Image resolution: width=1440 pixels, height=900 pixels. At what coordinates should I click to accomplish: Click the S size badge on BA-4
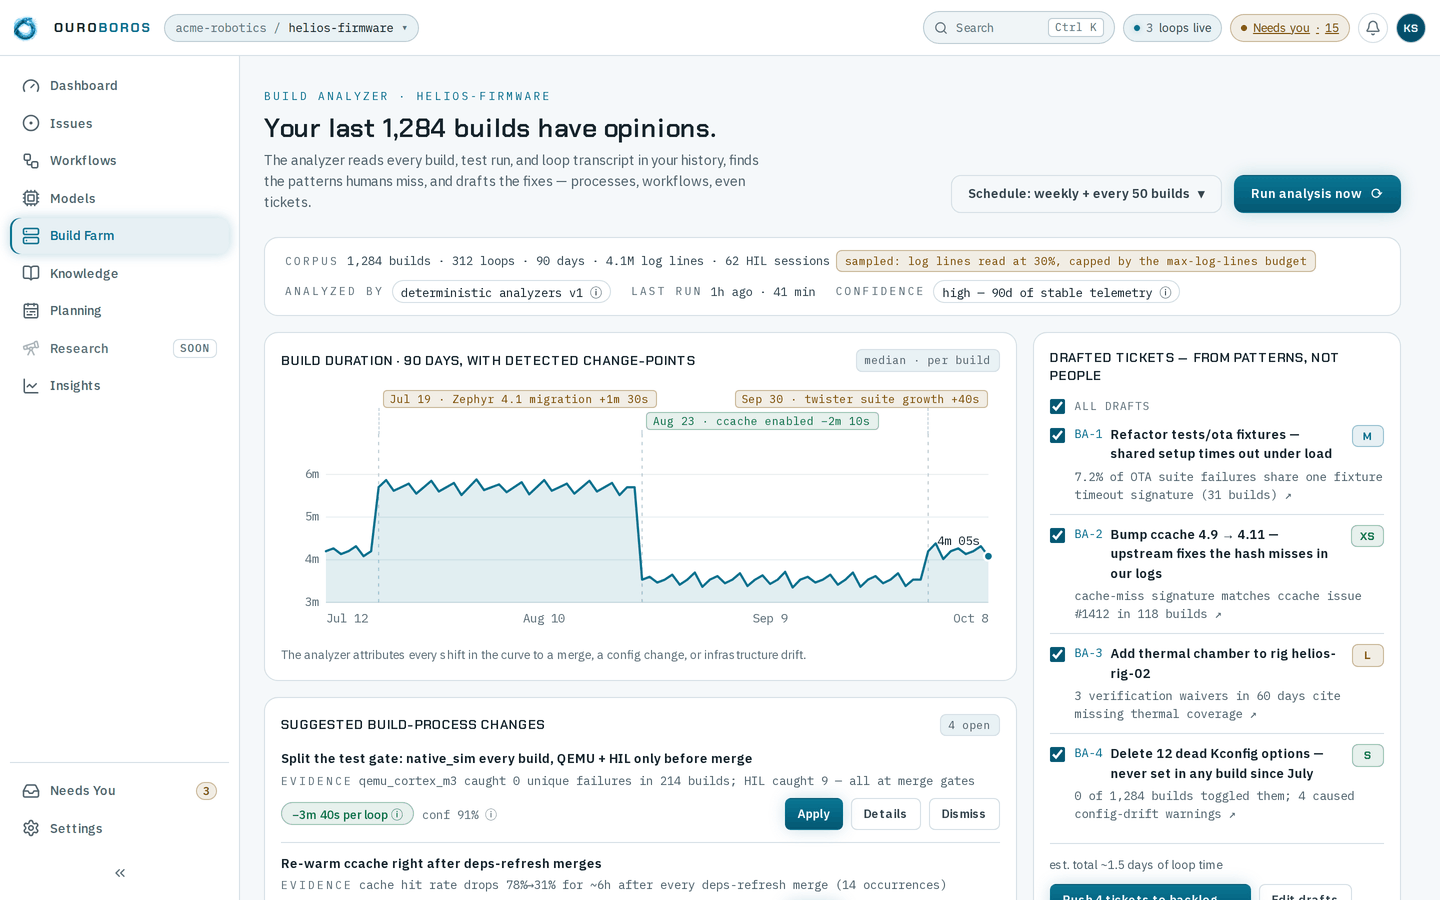(1367, 756)
